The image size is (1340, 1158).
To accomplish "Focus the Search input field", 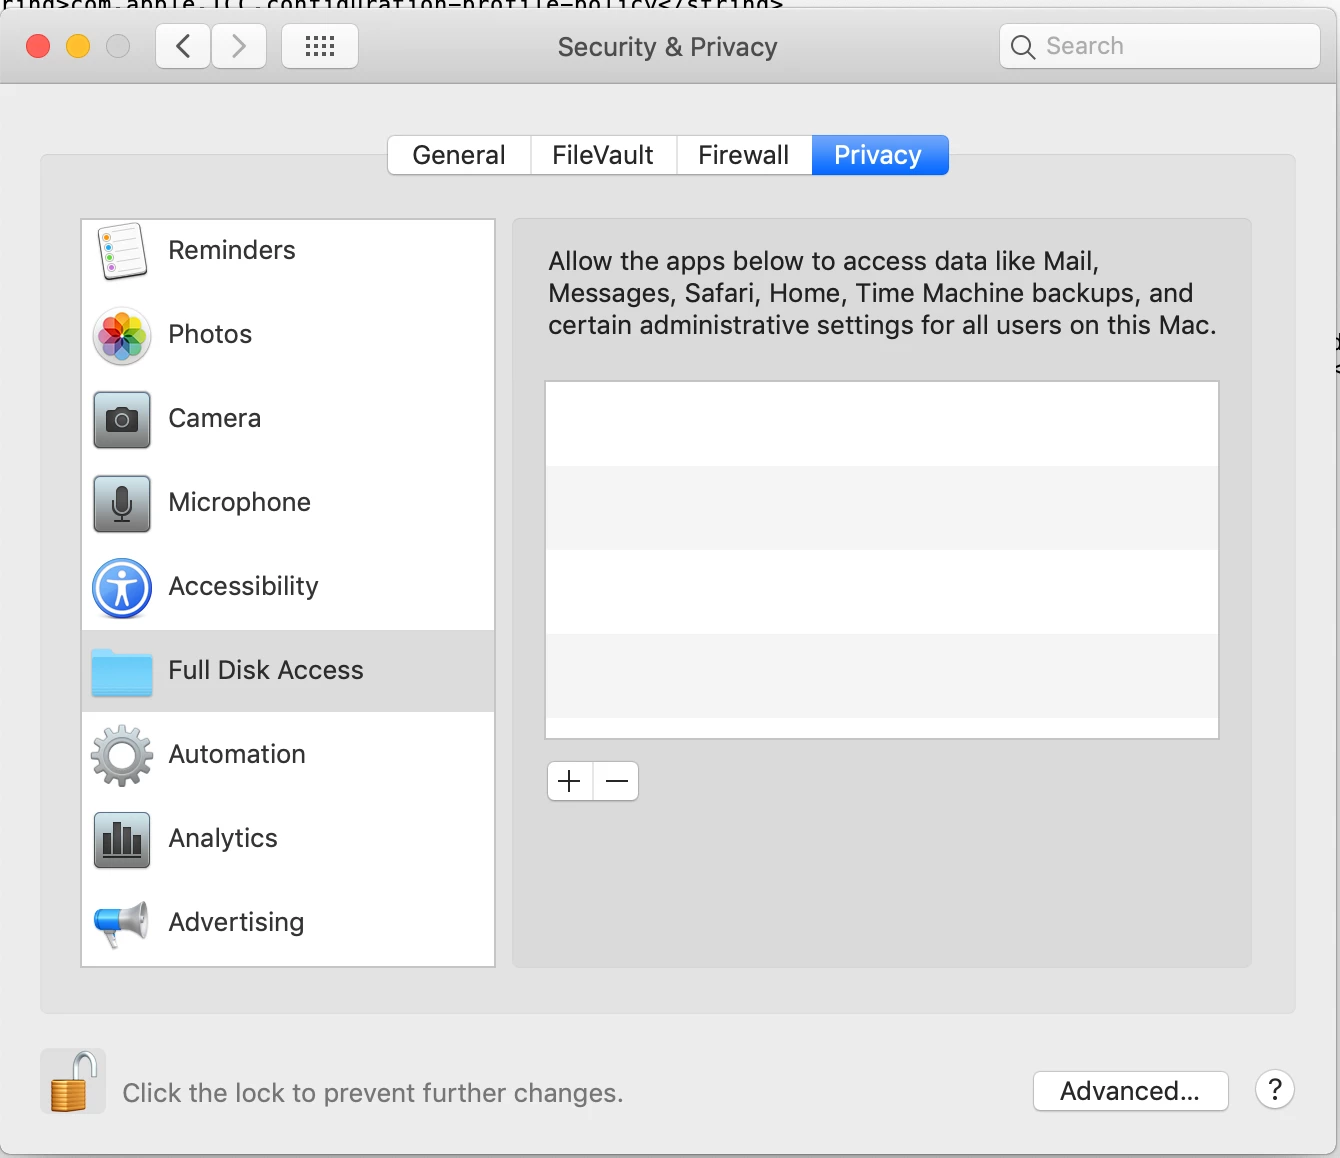I will click(x=1160, y=46).
